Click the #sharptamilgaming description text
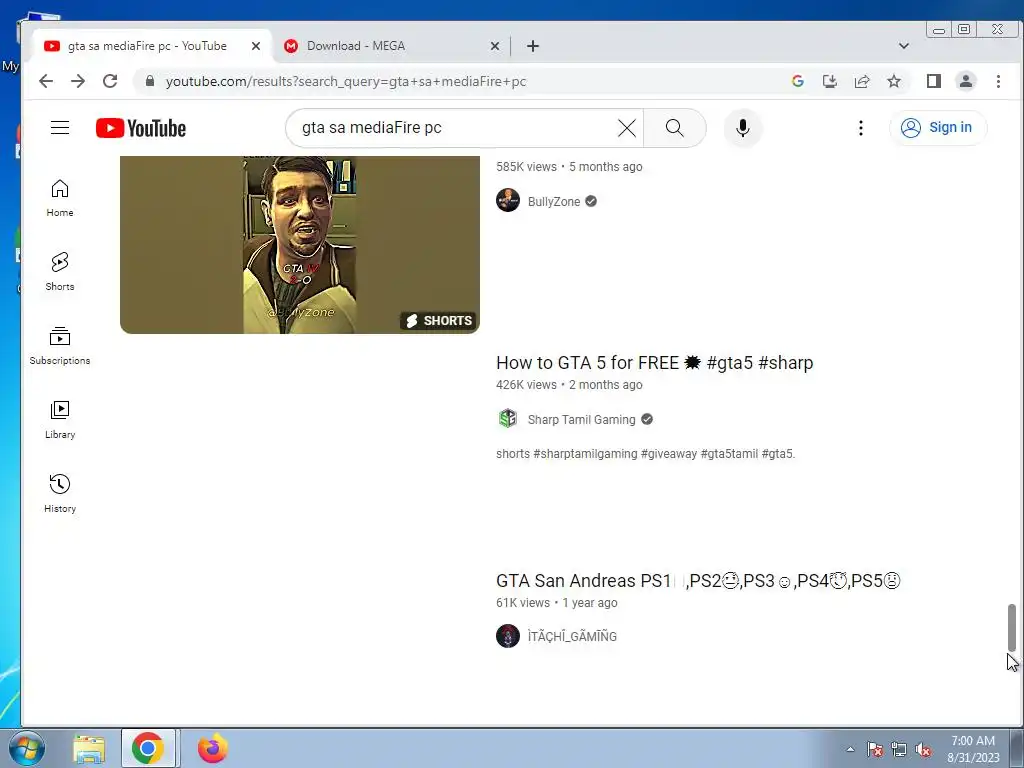The image size is (1024, 768). pyautogui.click(x=585, y=454)
